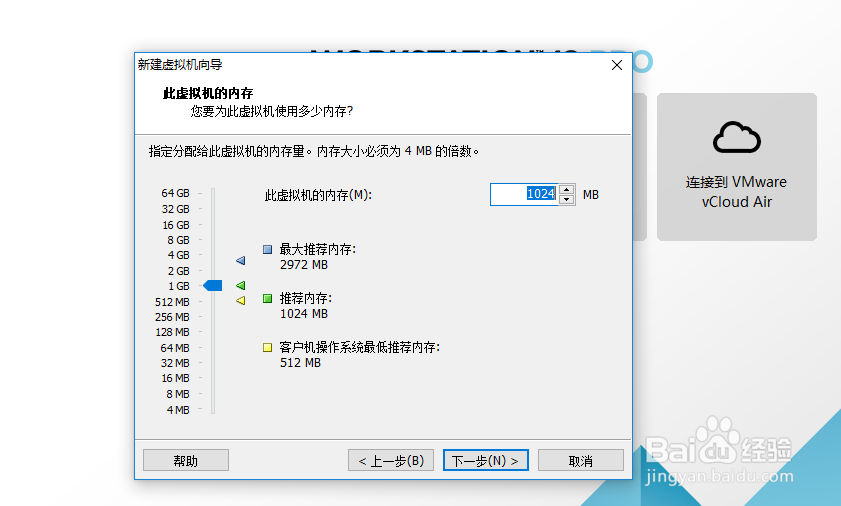
Task: Click the 2972 MB maximum recommended value
Action: pyautogui.click(x=304, y=265)
